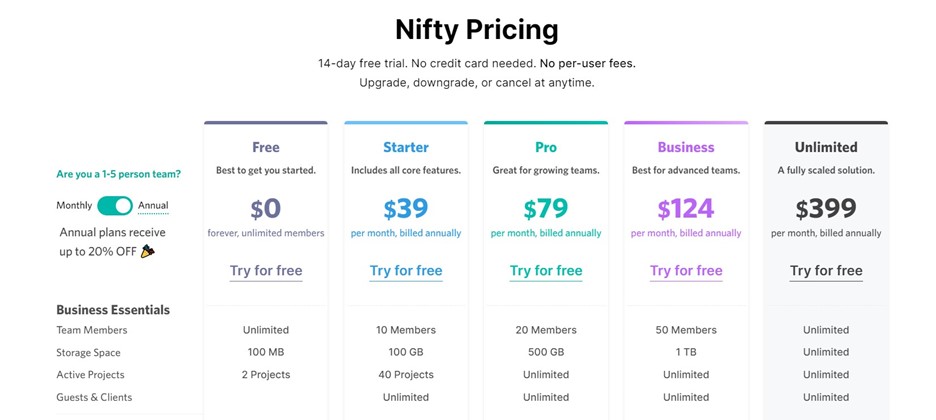Click Try for free under Unlimited plan
936x420 pixels.
coord(826,271)
